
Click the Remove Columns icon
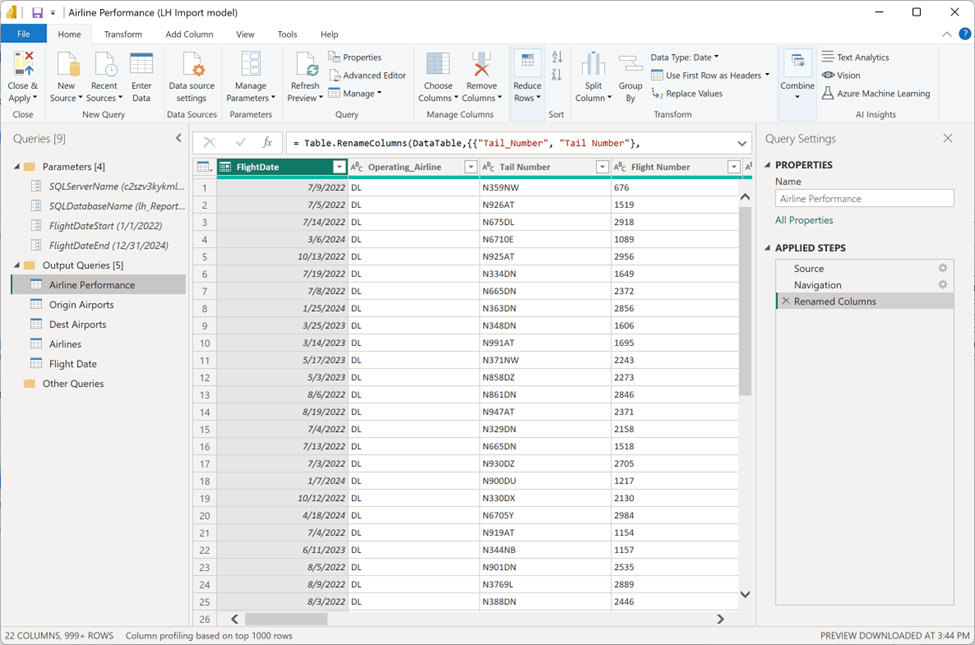pyautogui.click(x=481, y=64)
